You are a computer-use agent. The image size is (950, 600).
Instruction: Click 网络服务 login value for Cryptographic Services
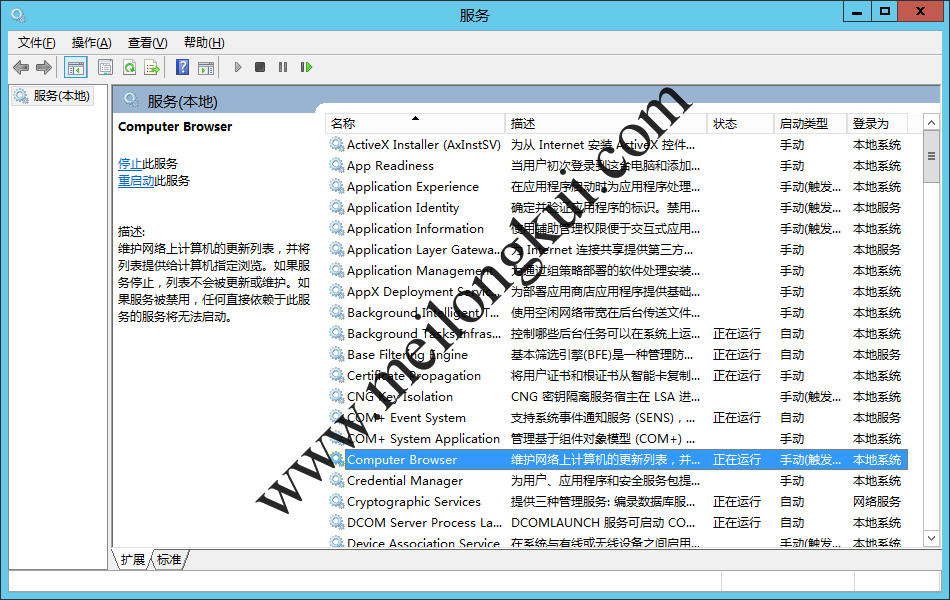point(877,502)
